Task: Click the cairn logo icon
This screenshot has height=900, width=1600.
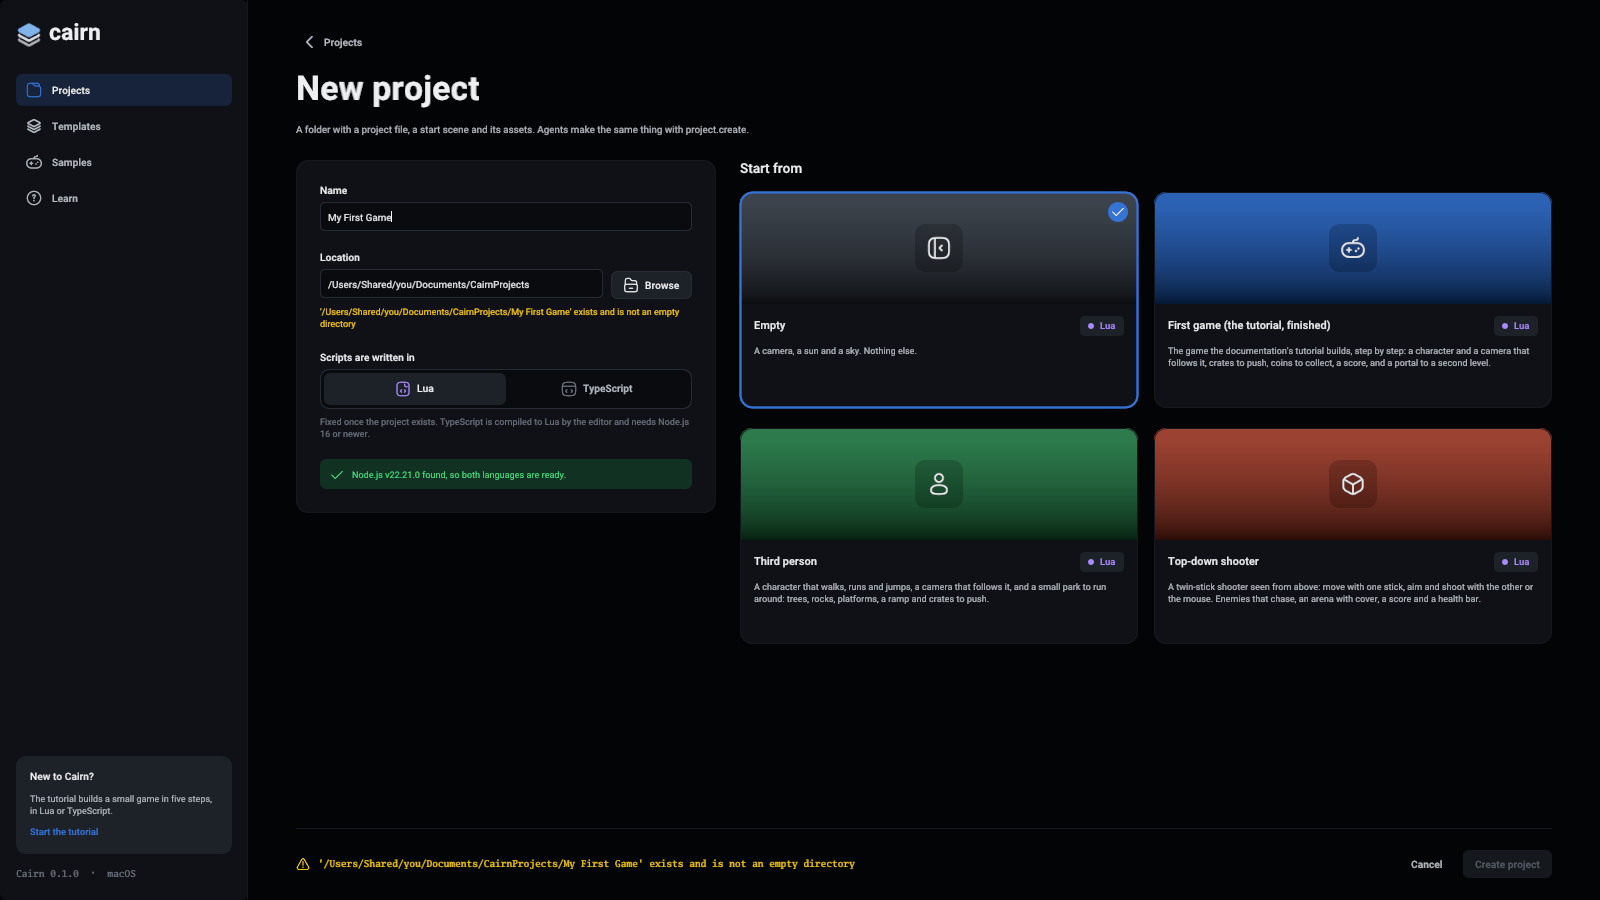Action: [x=29, y=34]
